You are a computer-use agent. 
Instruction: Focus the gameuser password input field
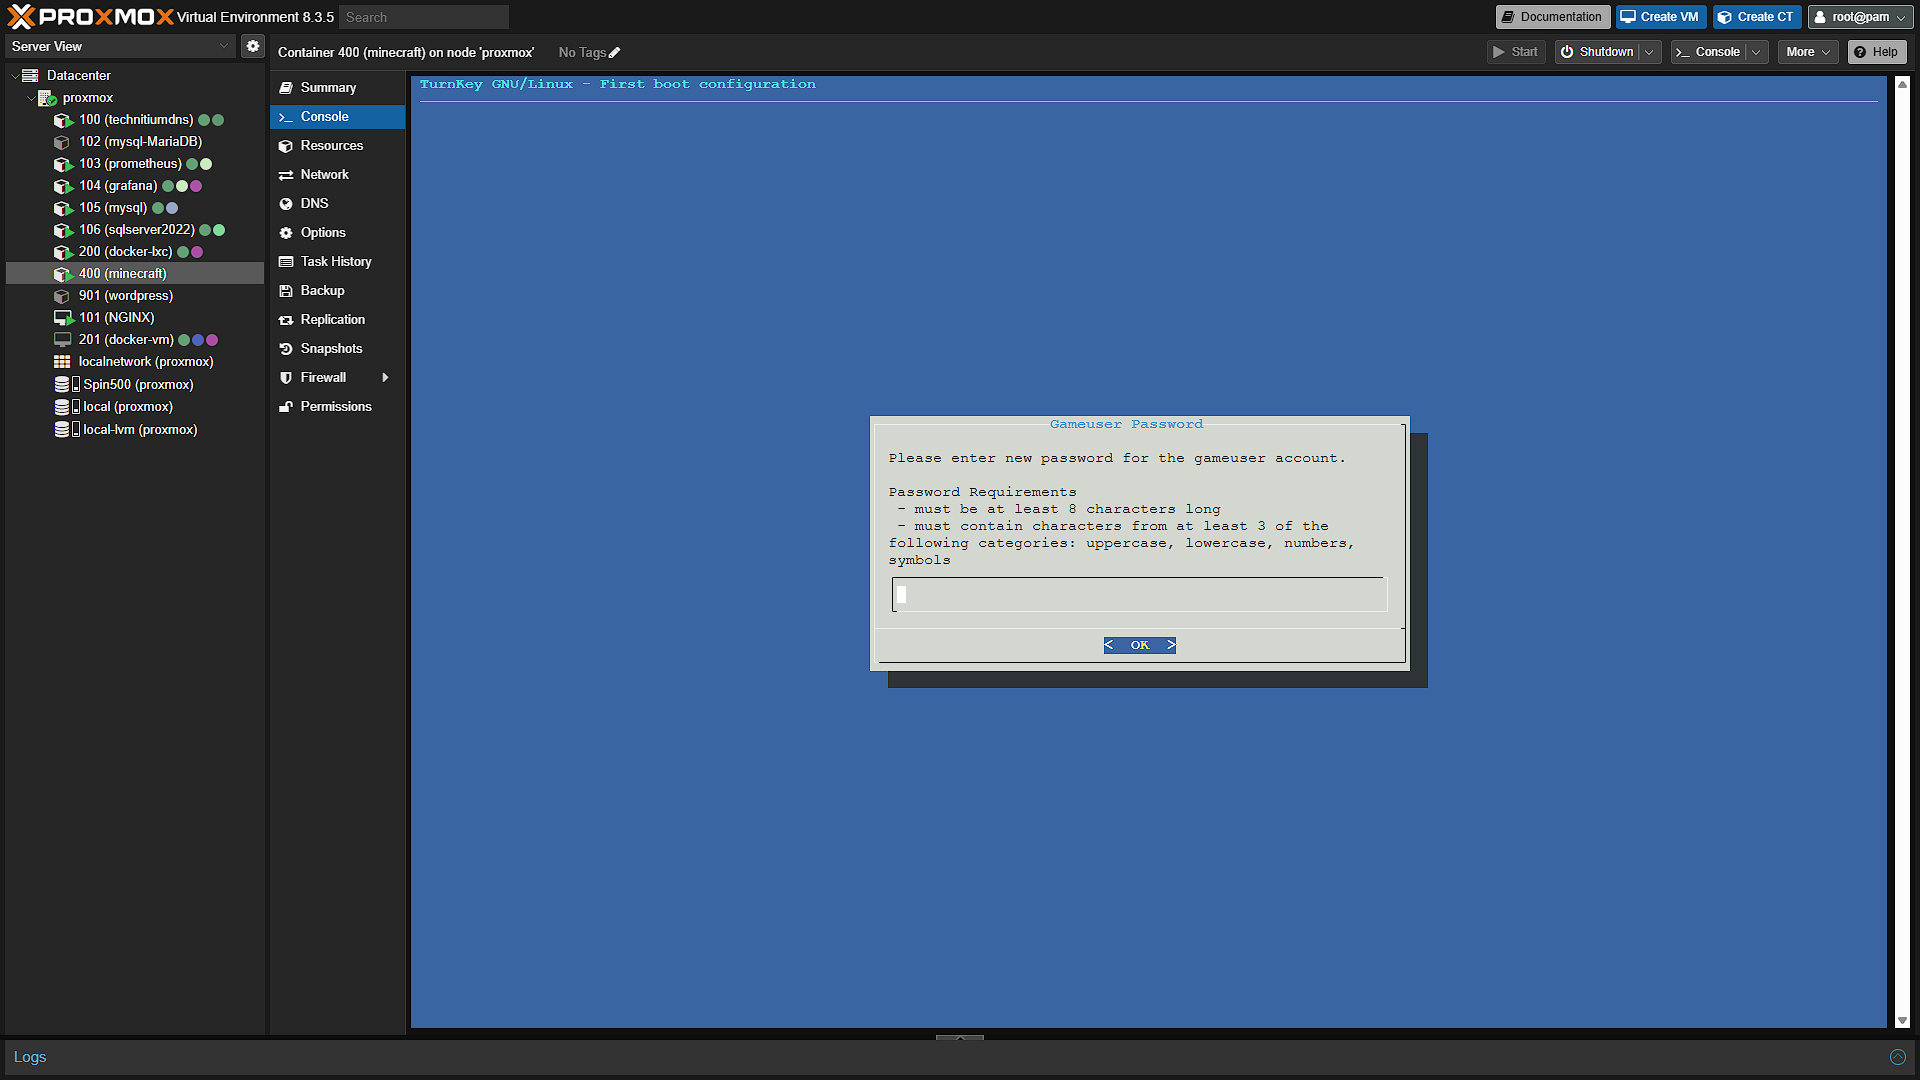tap(1139, 595)
